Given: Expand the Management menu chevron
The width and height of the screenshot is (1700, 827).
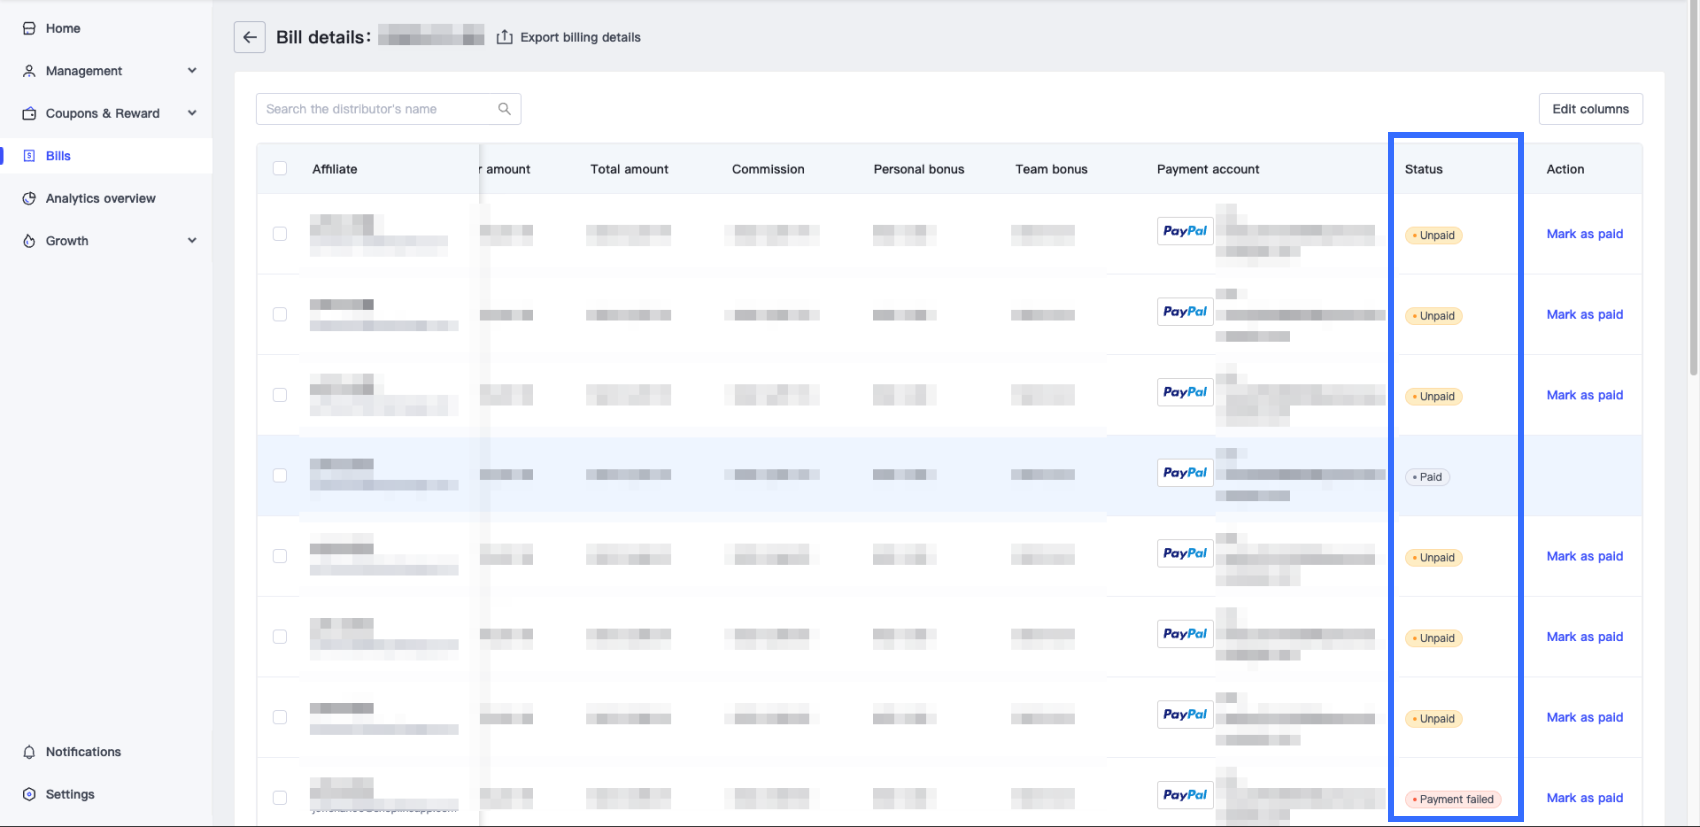Looking at the screenshot, I should (x=192, y=71).
